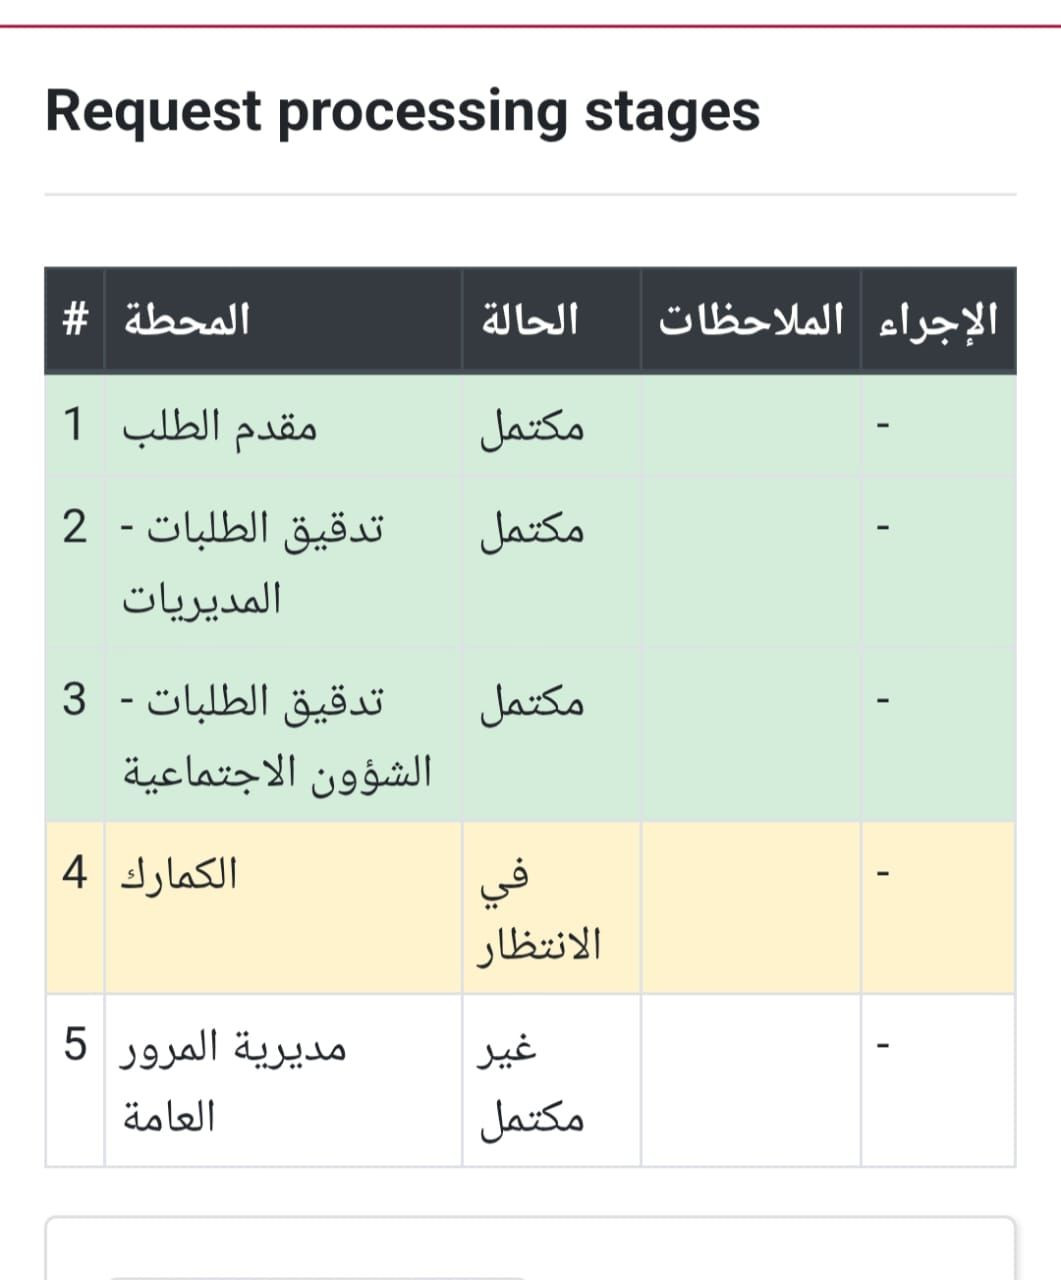Select the 'مديرية المرور العامة' station cell
1061x1280 pixels.
(x=234, y=1080)
